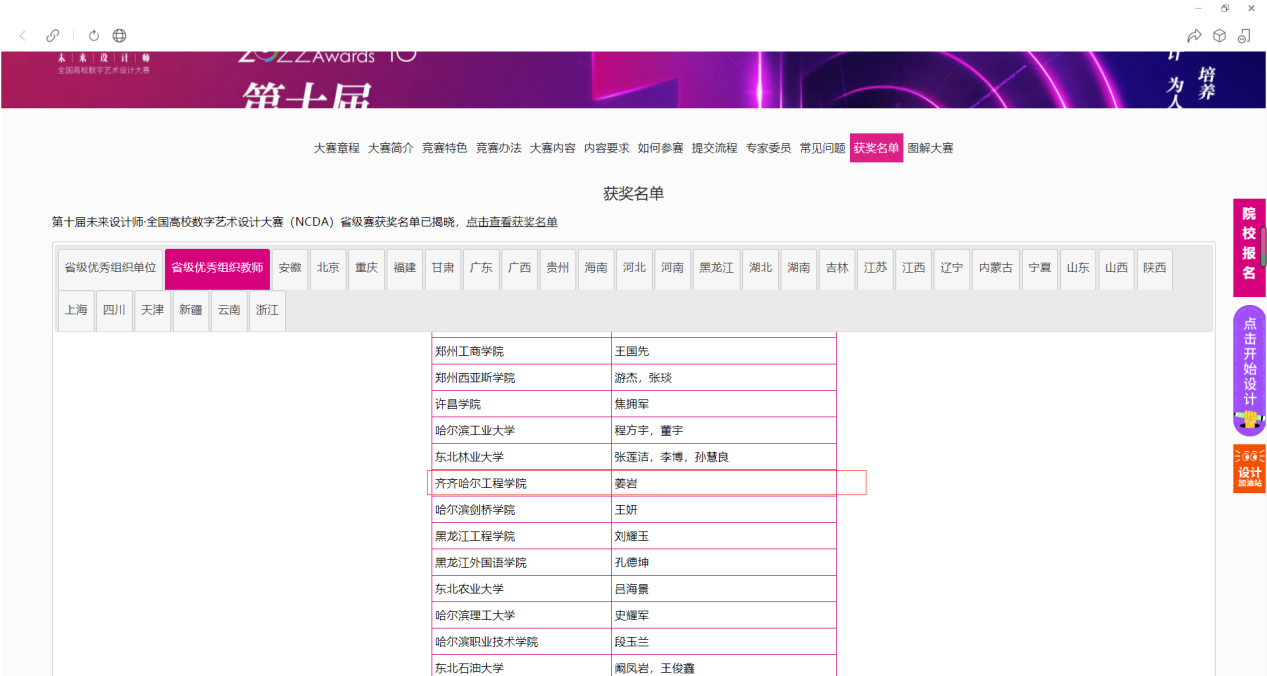Click the orange 设计加油站 icon
Viewport: 1267px width, 676px height.
[x=1249, y=469]
